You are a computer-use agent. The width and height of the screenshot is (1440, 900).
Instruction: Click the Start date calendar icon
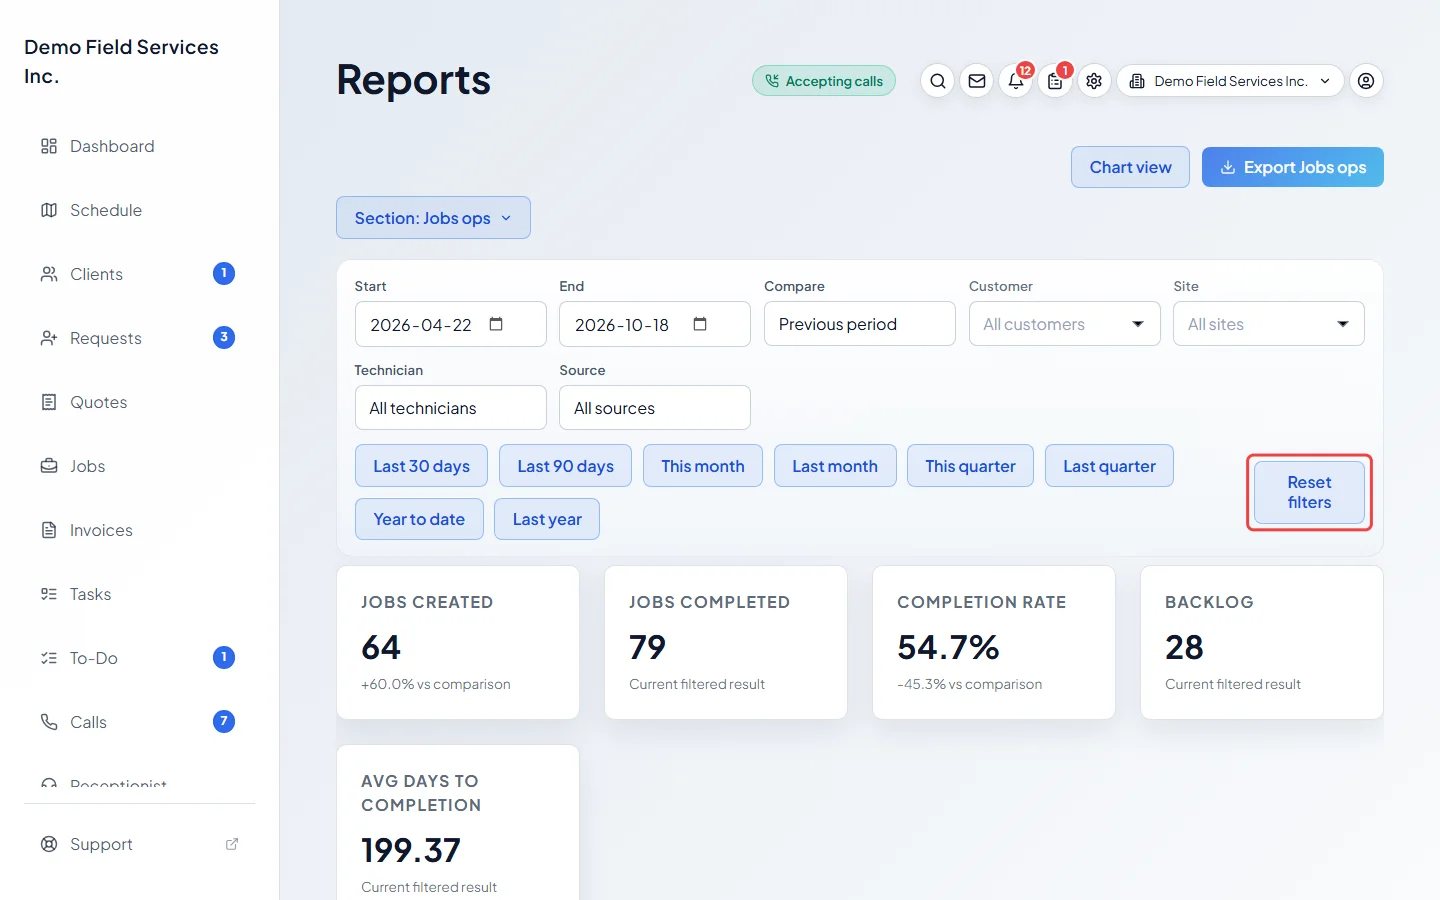click(496, 324)
